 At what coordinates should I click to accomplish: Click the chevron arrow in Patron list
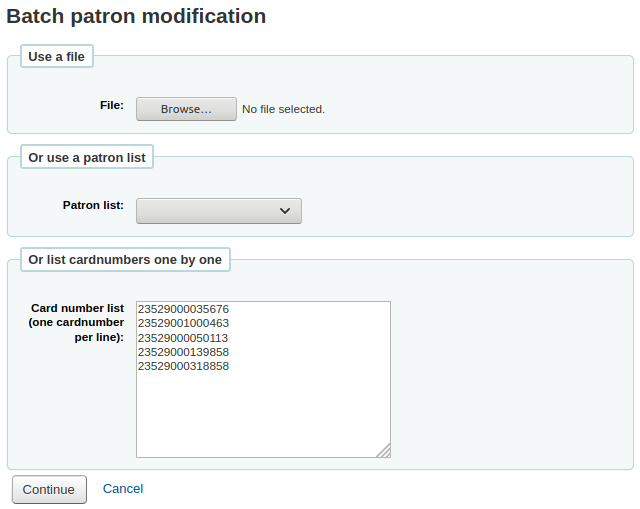coord(285,211)
